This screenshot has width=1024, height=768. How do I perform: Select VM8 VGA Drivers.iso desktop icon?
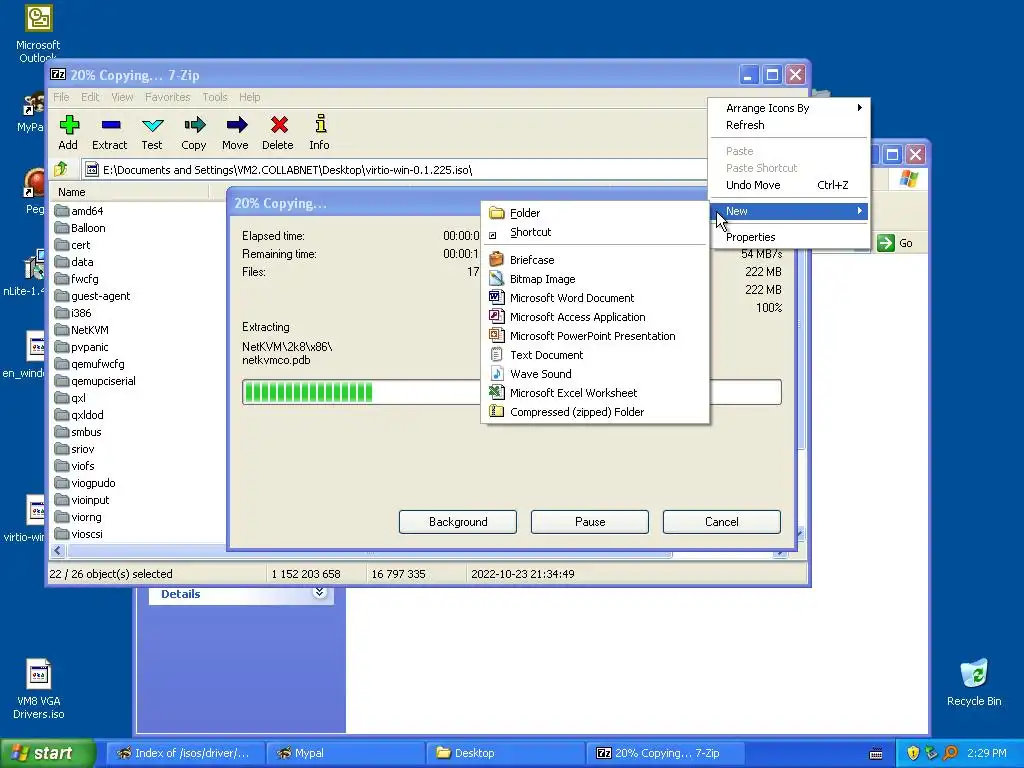coord(39,688)
